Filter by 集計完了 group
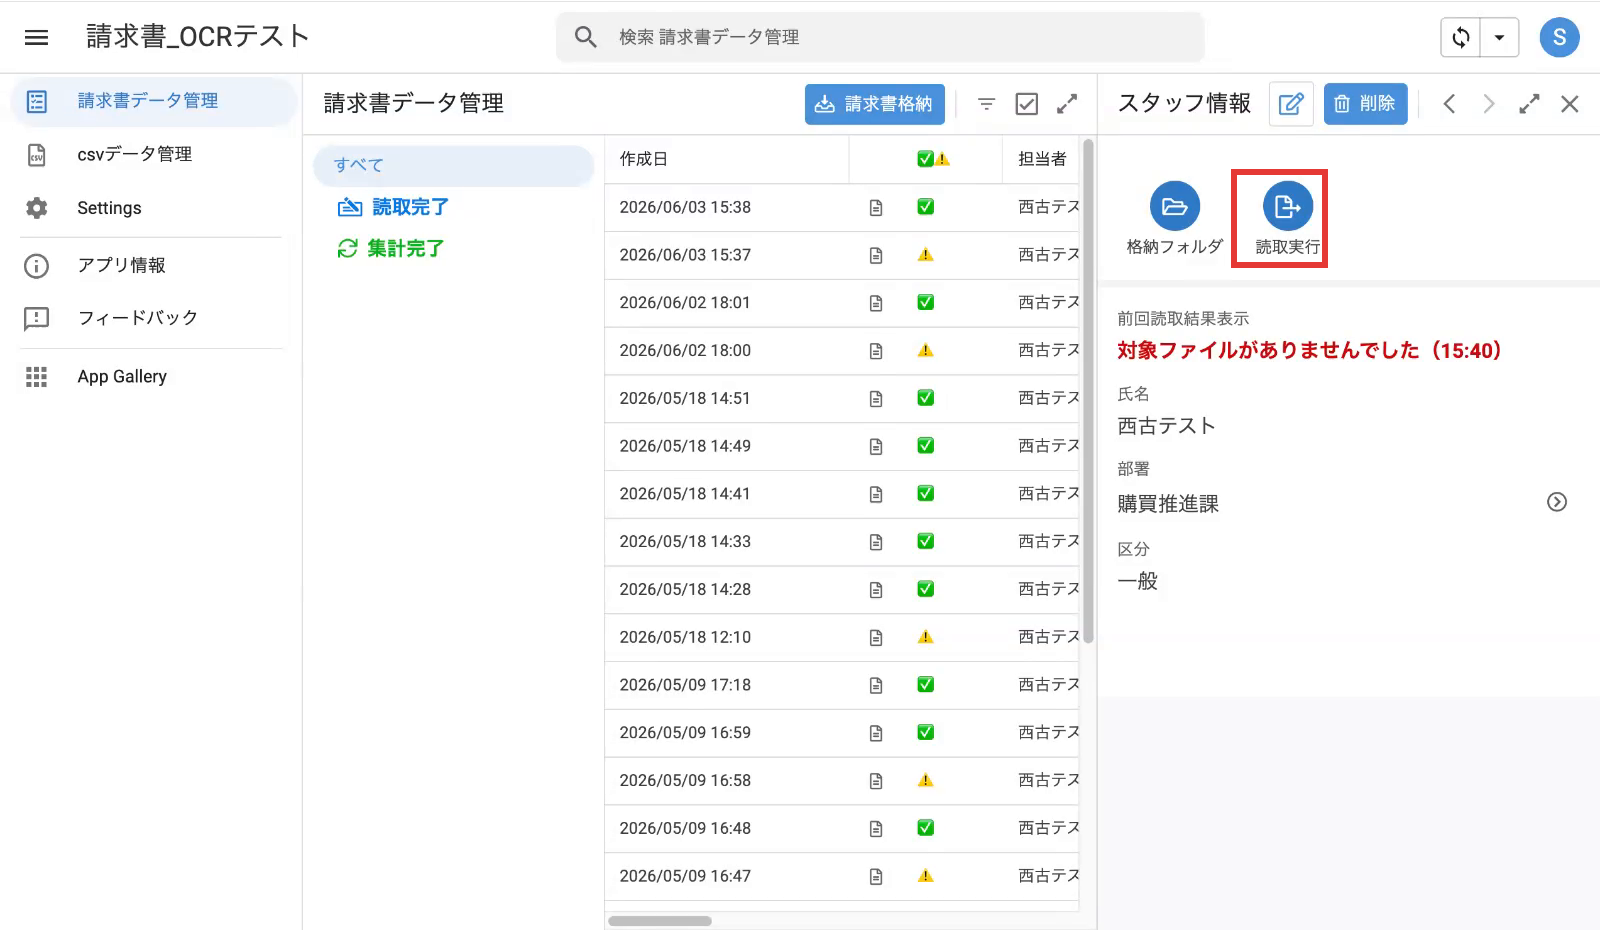Screen dimensions: 1600x930 point(391,248)
